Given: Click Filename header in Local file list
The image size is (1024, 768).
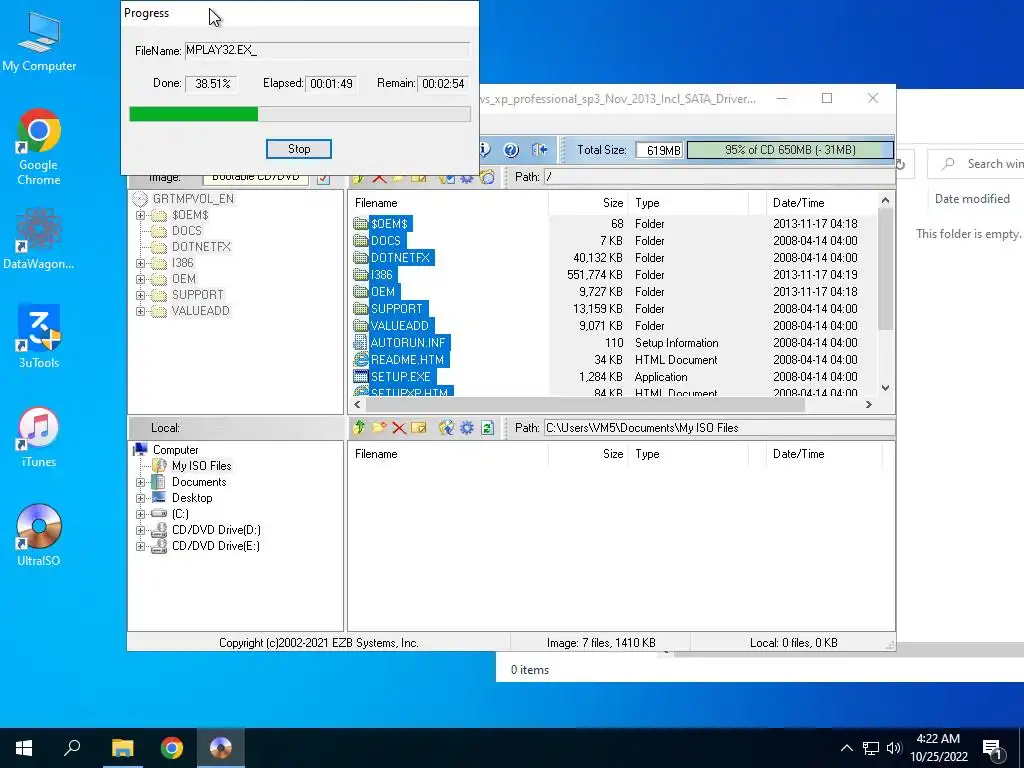Looking at the screenshot, I should (448, 454).
